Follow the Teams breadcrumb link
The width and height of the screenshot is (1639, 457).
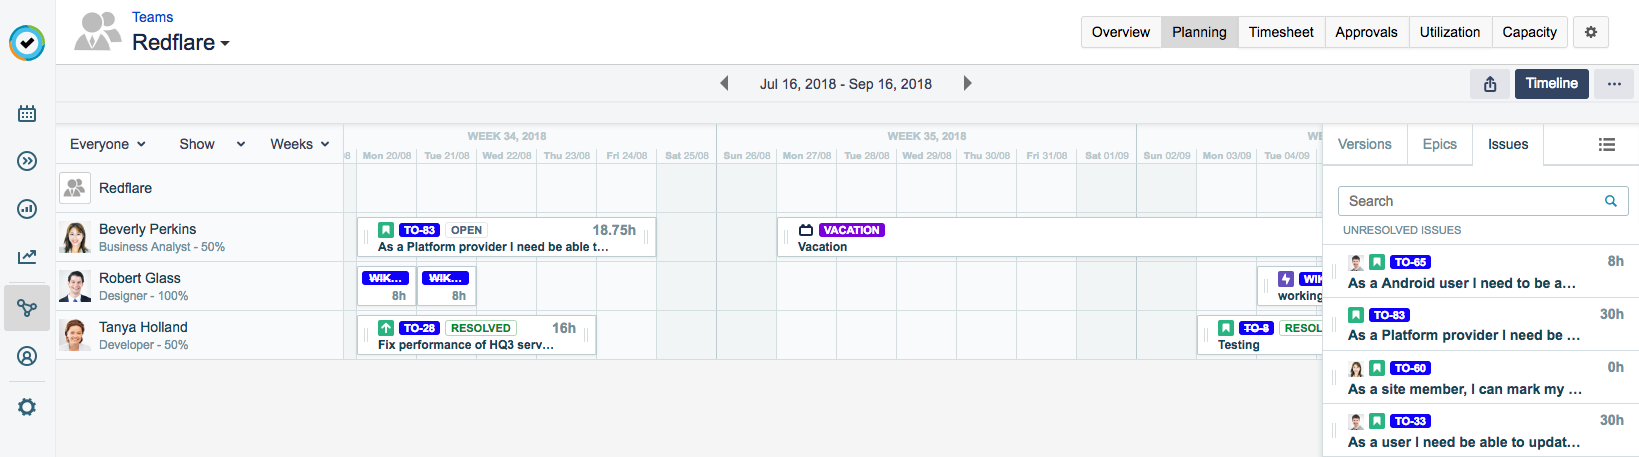[x=152, y=17]
